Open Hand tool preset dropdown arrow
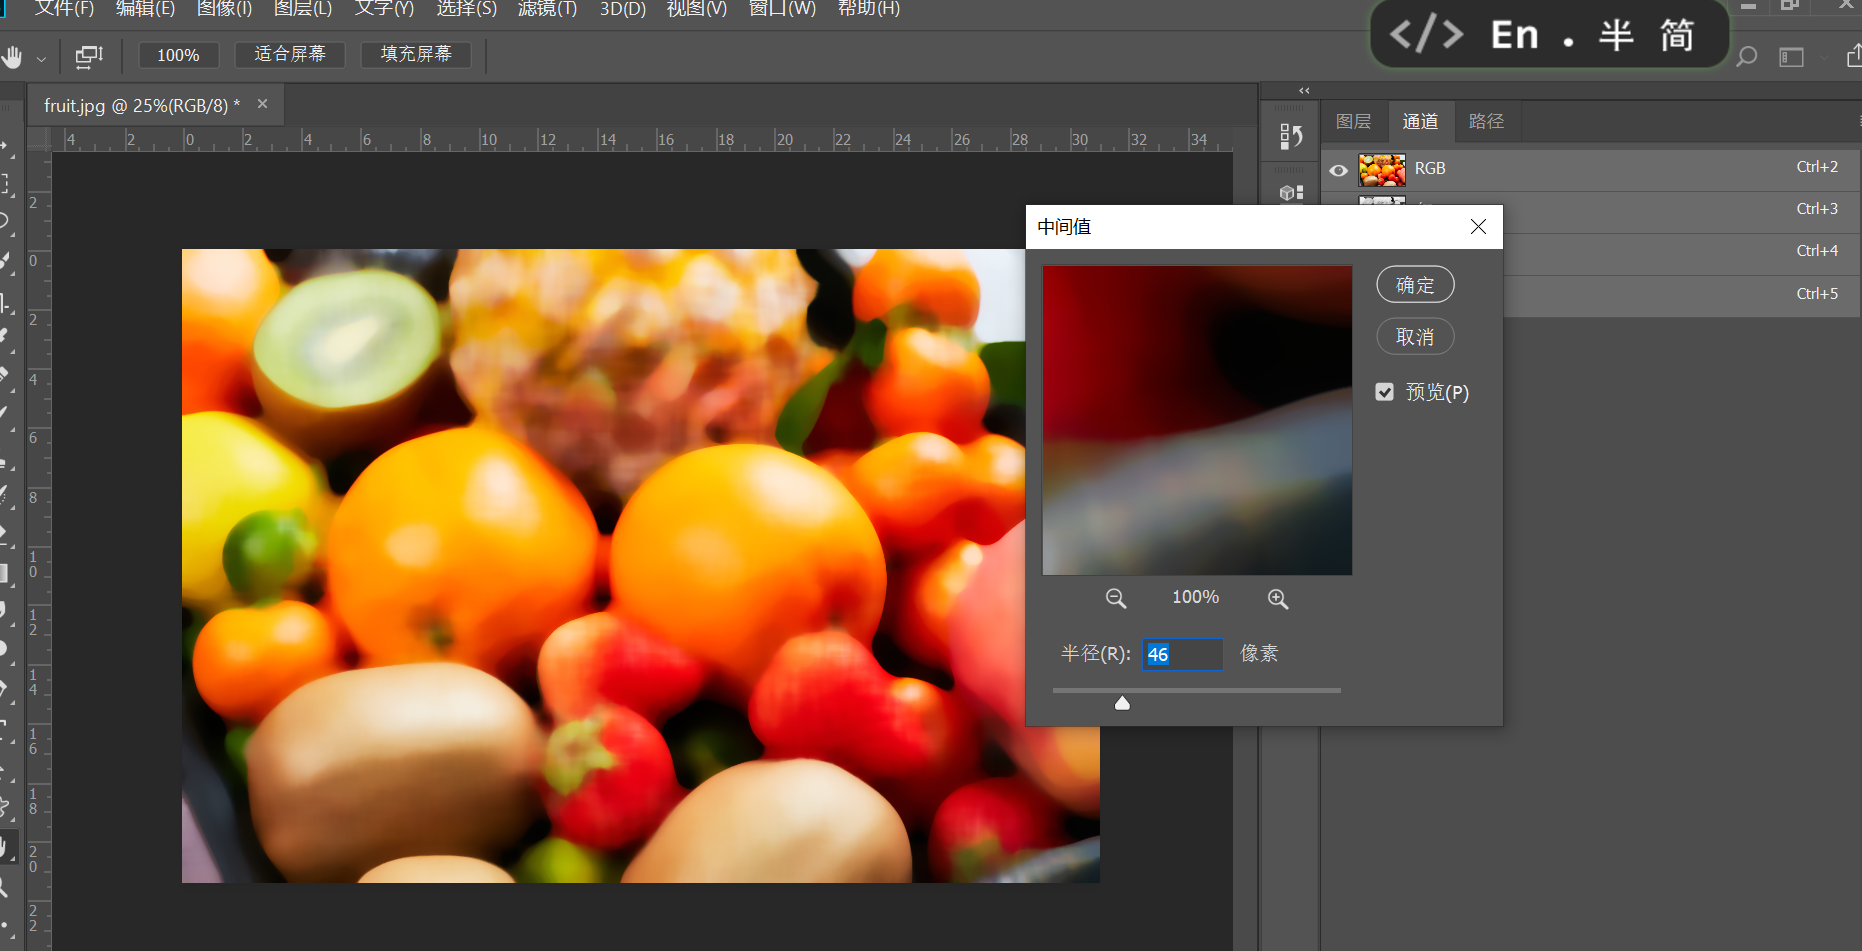 [x=41, y=58]
